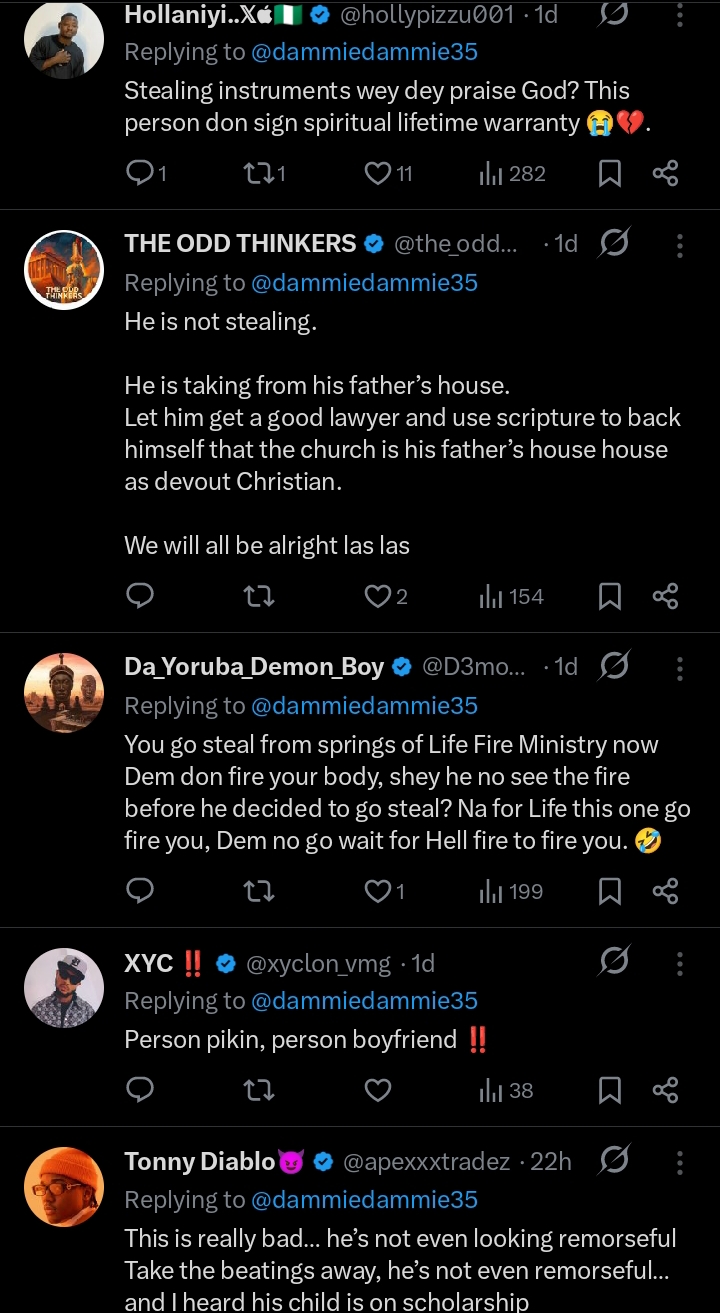
Task: Like Hollaniyi's reply with 11 likes
Action: point(378,174)
